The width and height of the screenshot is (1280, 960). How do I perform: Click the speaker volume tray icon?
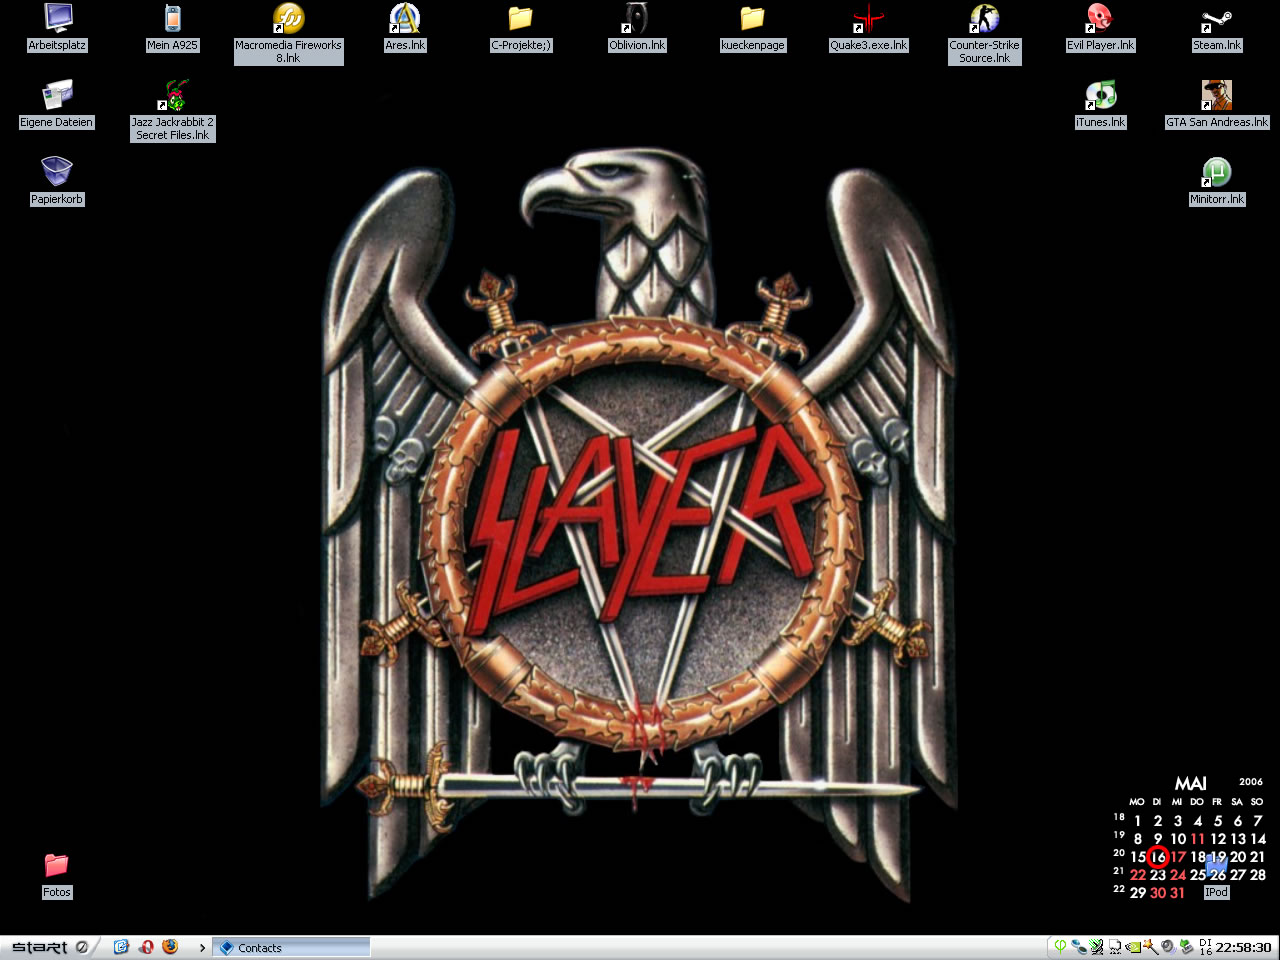click(x=1167, y=947)
